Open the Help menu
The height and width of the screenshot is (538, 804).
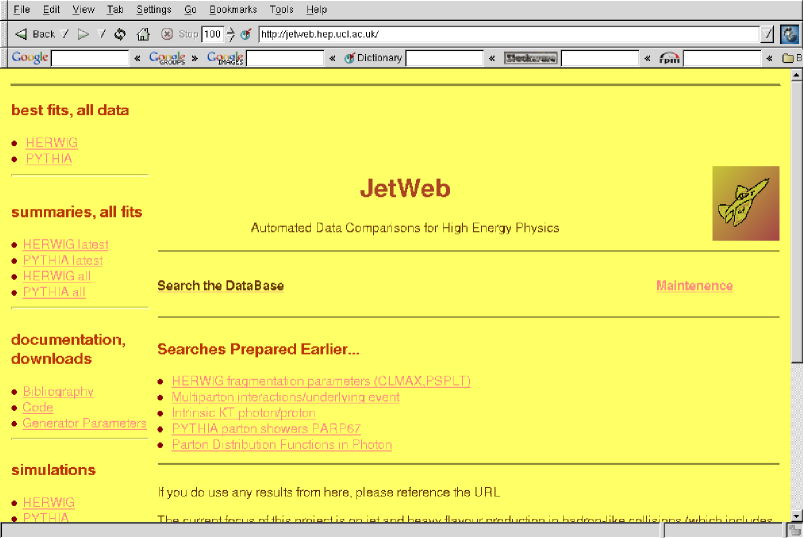(316, 9)
